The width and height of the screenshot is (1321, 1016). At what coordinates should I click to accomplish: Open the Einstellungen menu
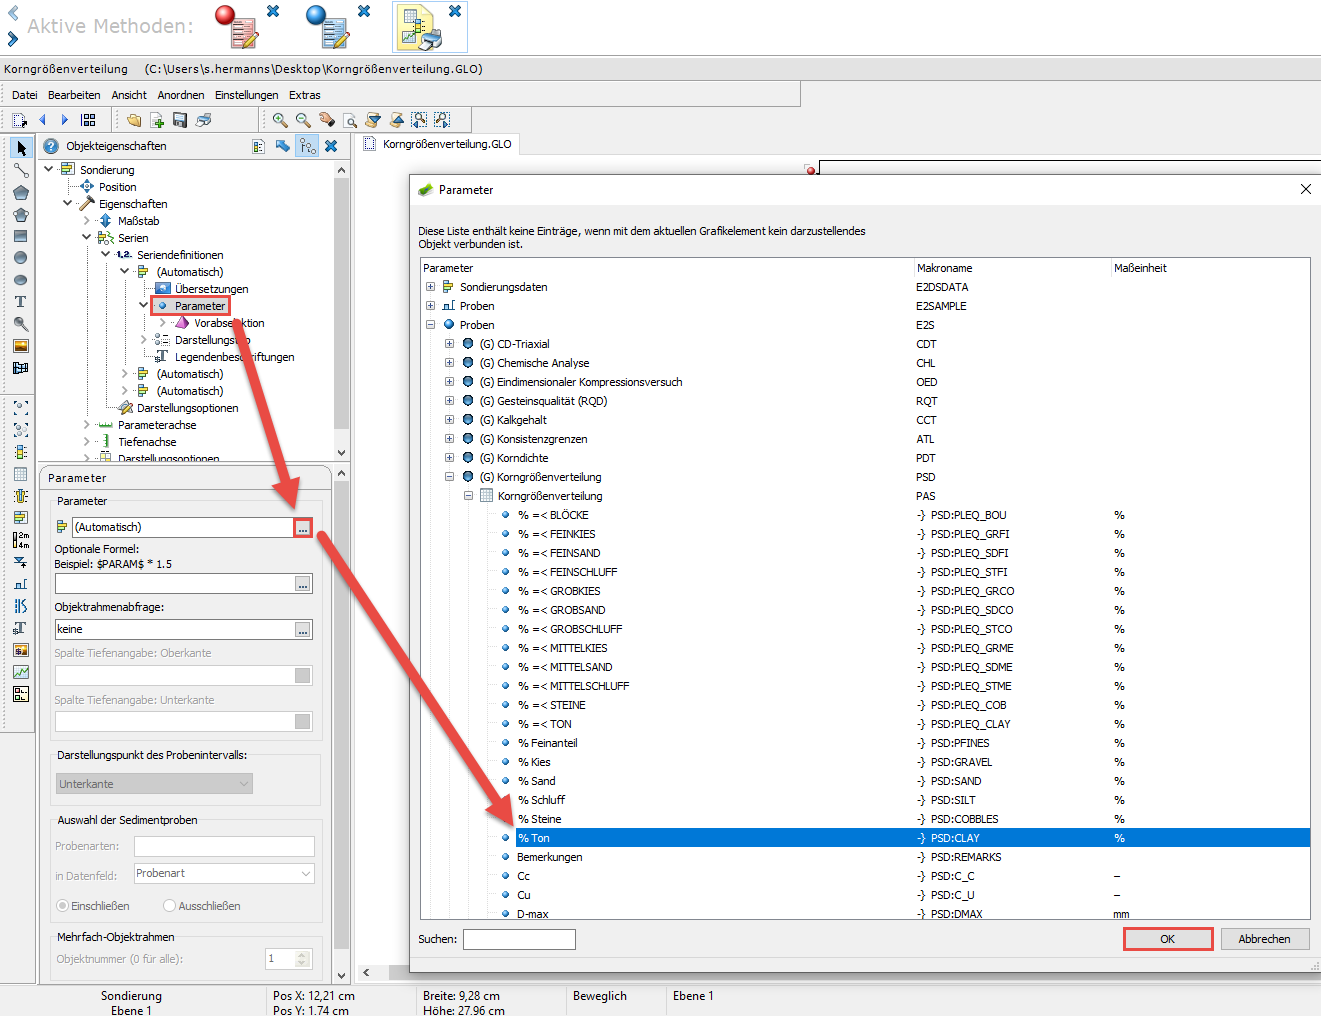pos(247,95)
